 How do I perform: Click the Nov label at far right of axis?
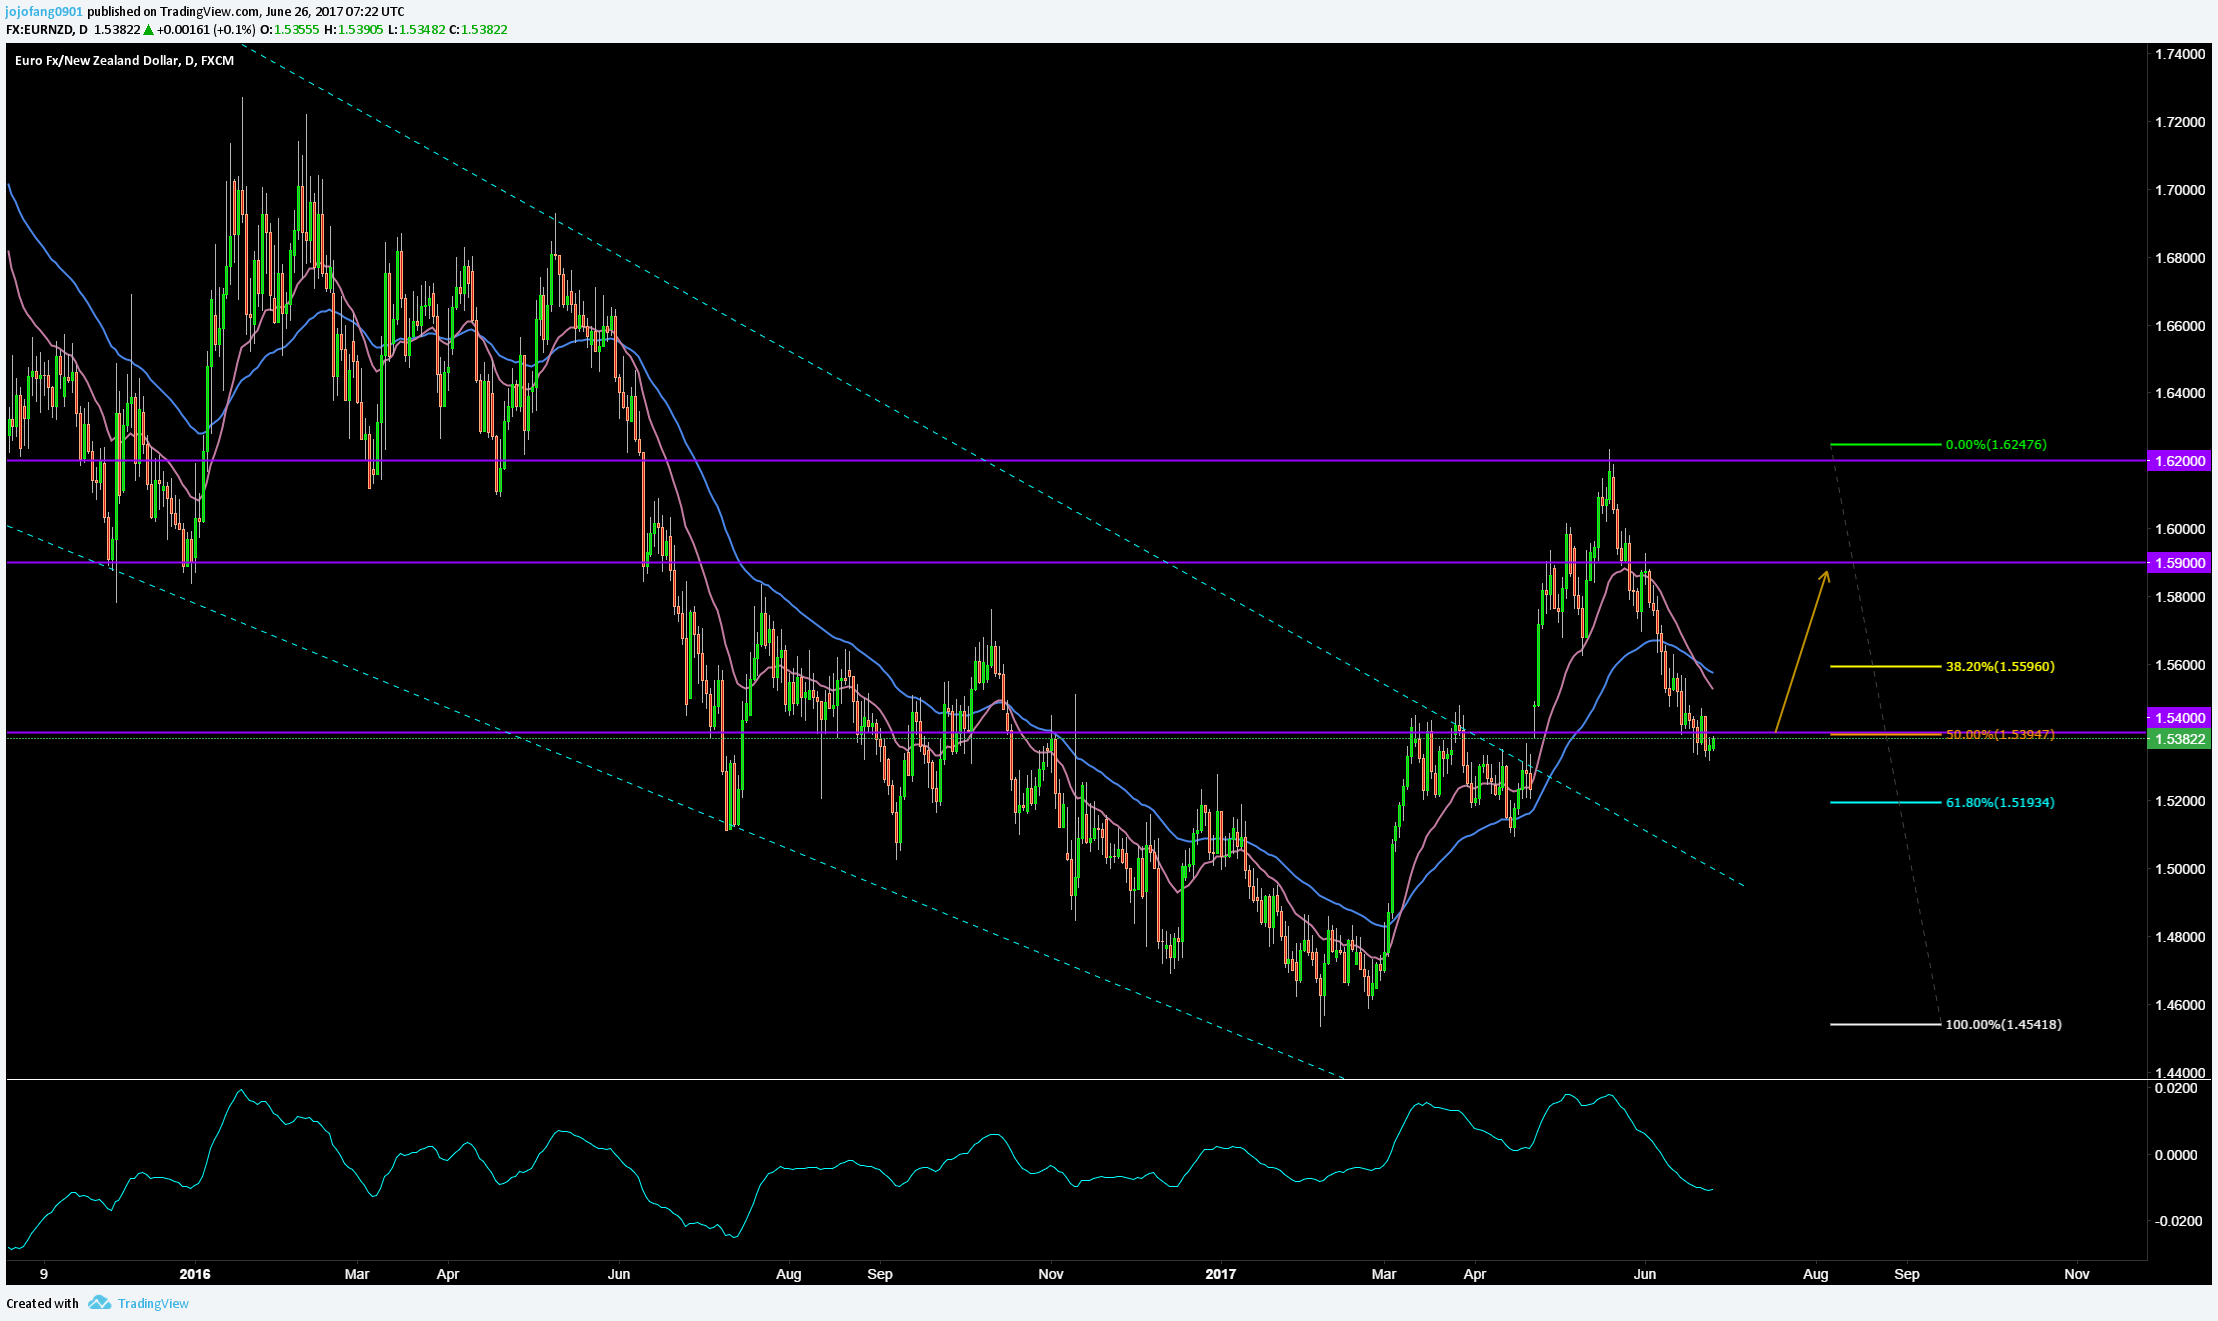(2077, 1274)
